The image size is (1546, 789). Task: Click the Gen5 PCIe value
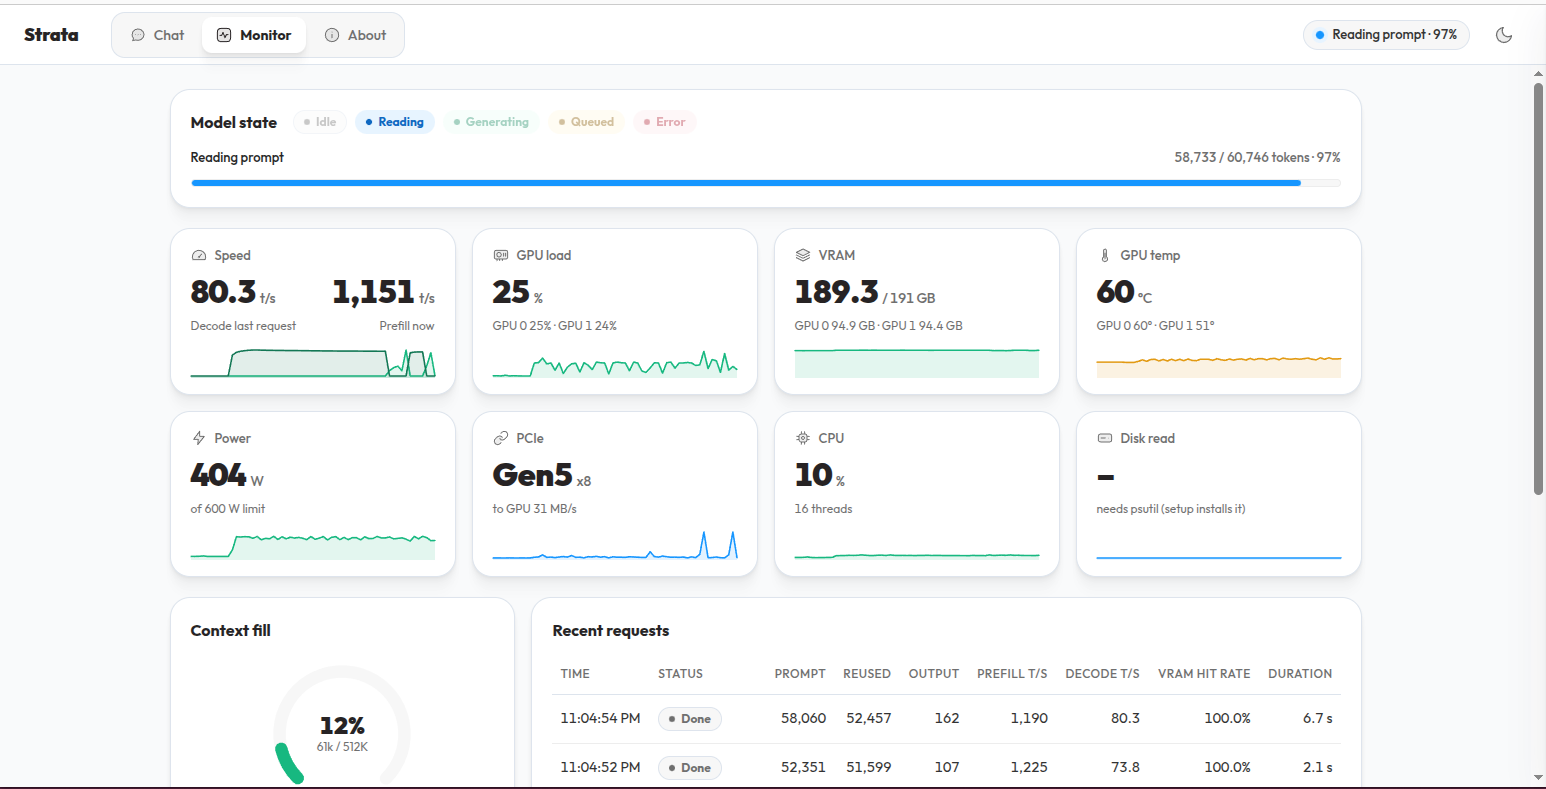point(532,475)
